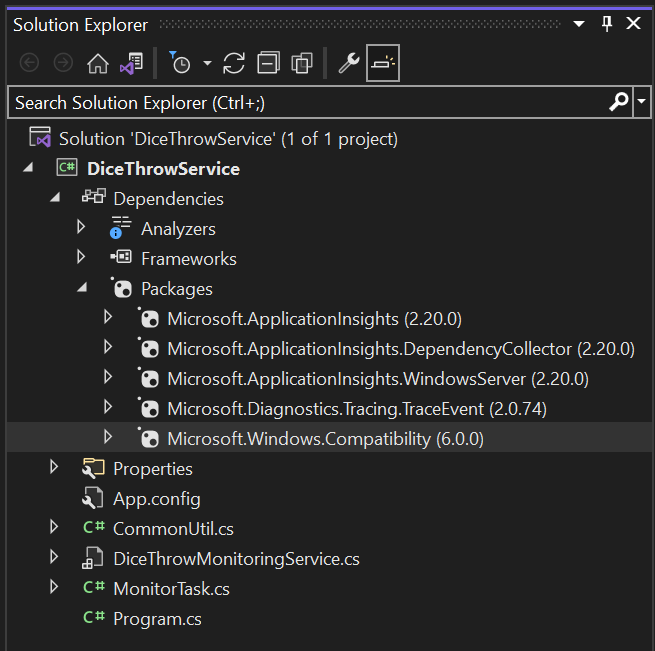
Task: Pin the Solution Explorer panel (auto hide)
Action: (x=607, y=23)
